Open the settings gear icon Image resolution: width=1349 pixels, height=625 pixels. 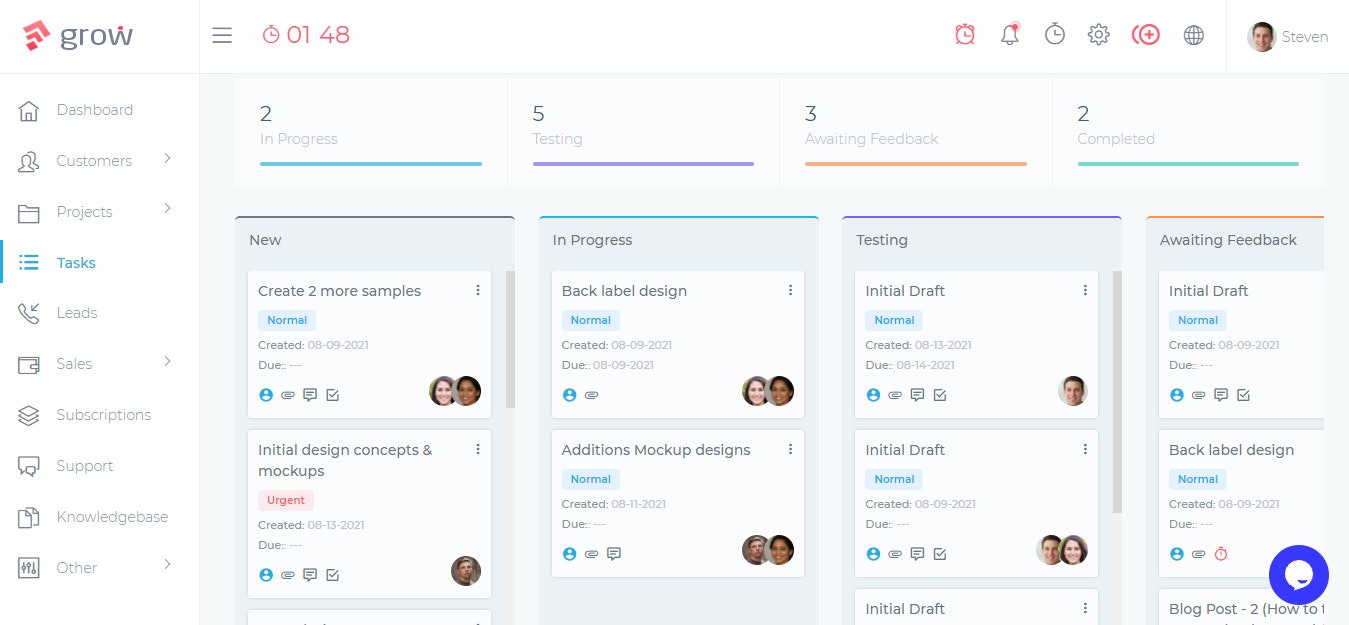(1098, 34)
